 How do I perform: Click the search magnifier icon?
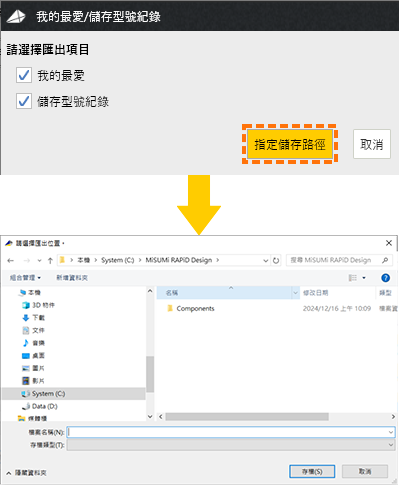click(385, 260)
